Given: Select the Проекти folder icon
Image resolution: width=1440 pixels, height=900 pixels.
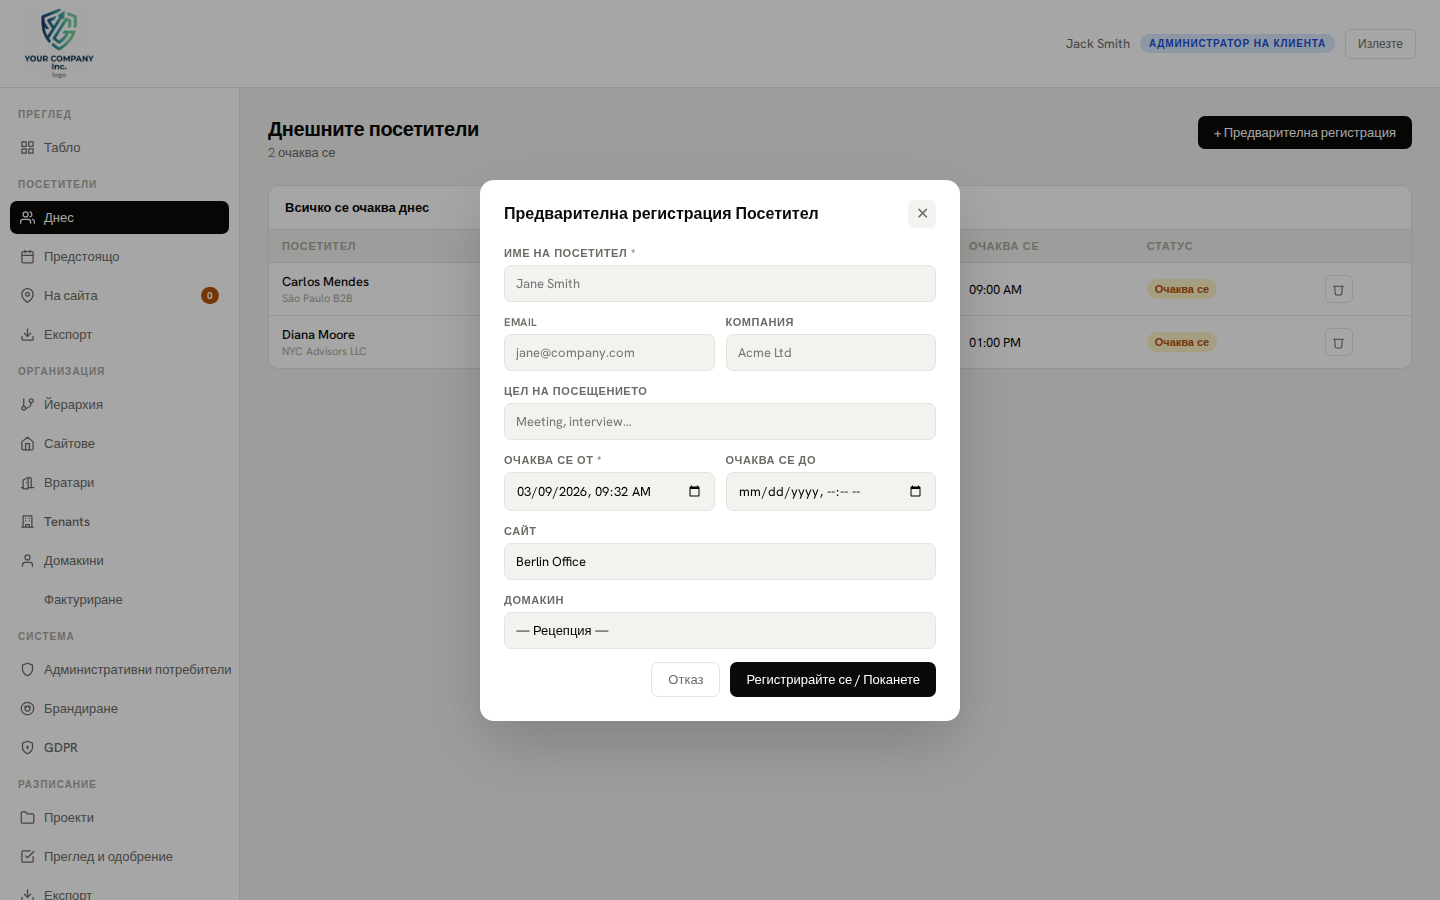Looking at the screenshot, I should 28,817.
